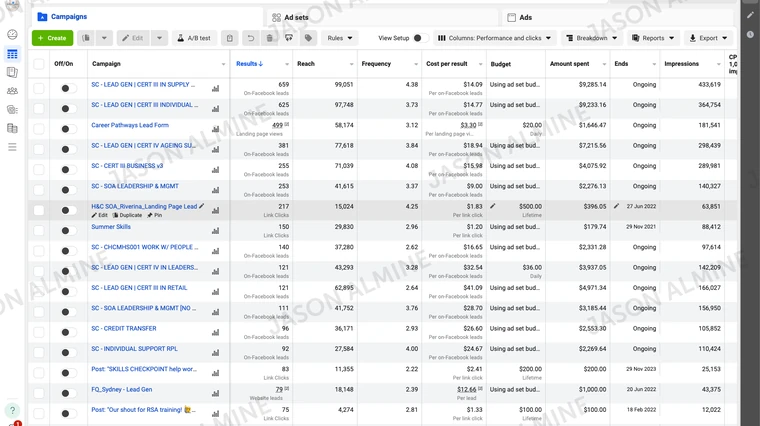Sort by the Frequency column header
760x426 pixels.
[376, 63]
